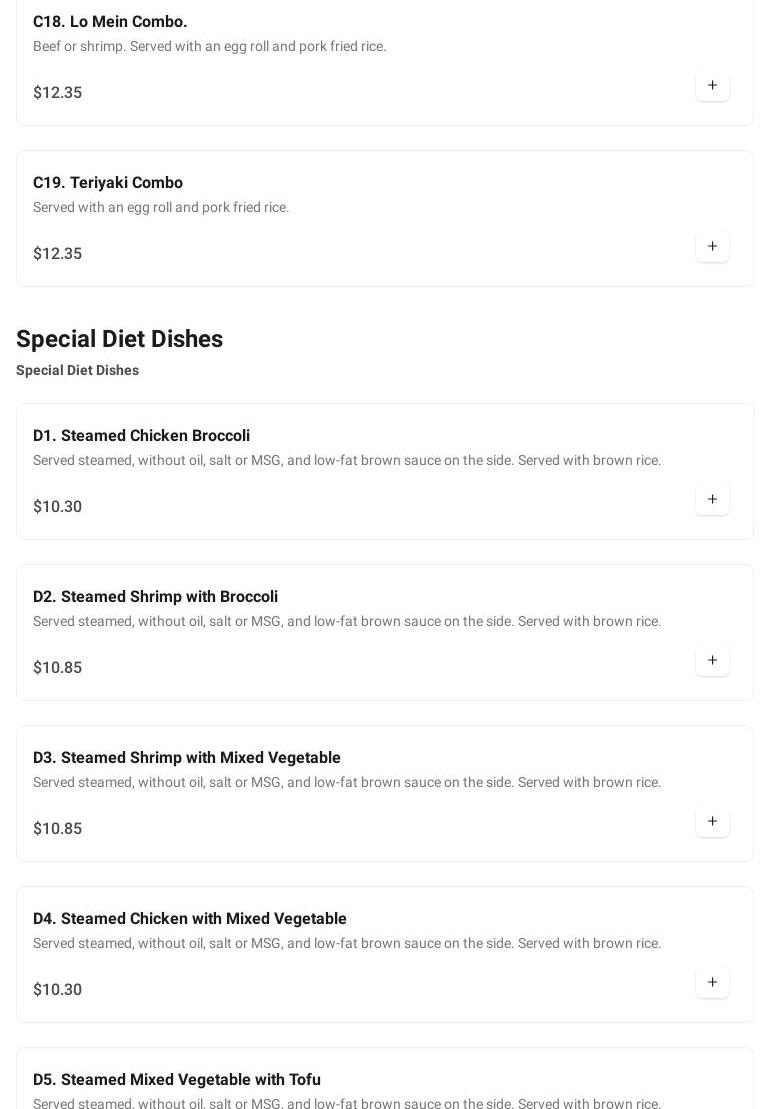Click D2. Steamed Shrimp with Broccoli title
This screenshot has height=1109, width=770.
pyautogui.click(x=155, y=597)
